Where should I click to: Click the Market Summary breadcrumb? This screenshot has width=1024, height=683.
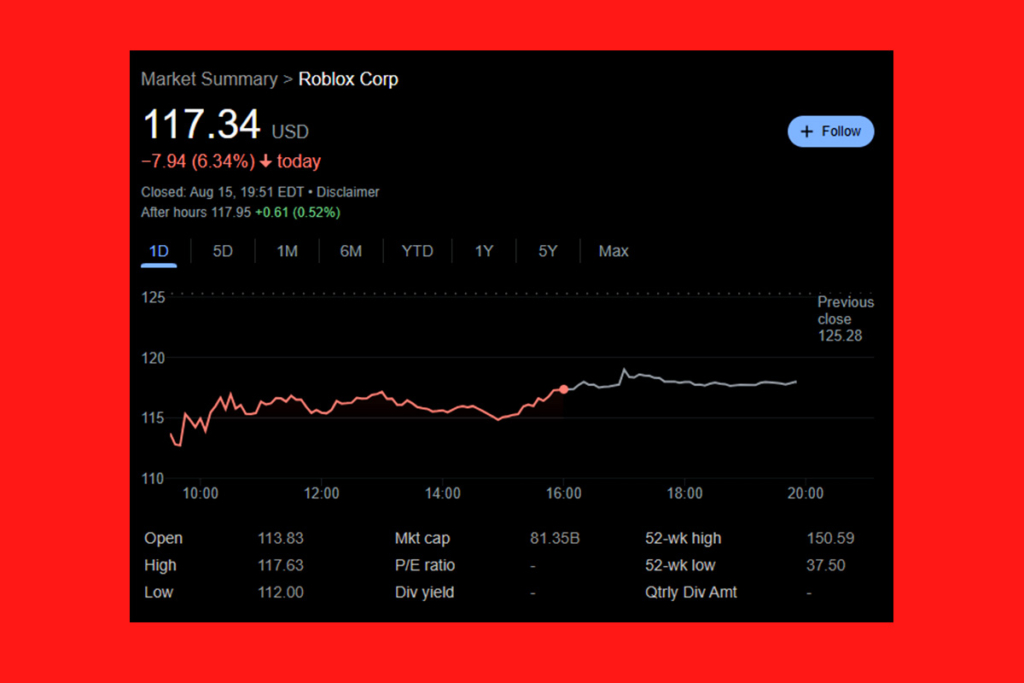[209, 79]
